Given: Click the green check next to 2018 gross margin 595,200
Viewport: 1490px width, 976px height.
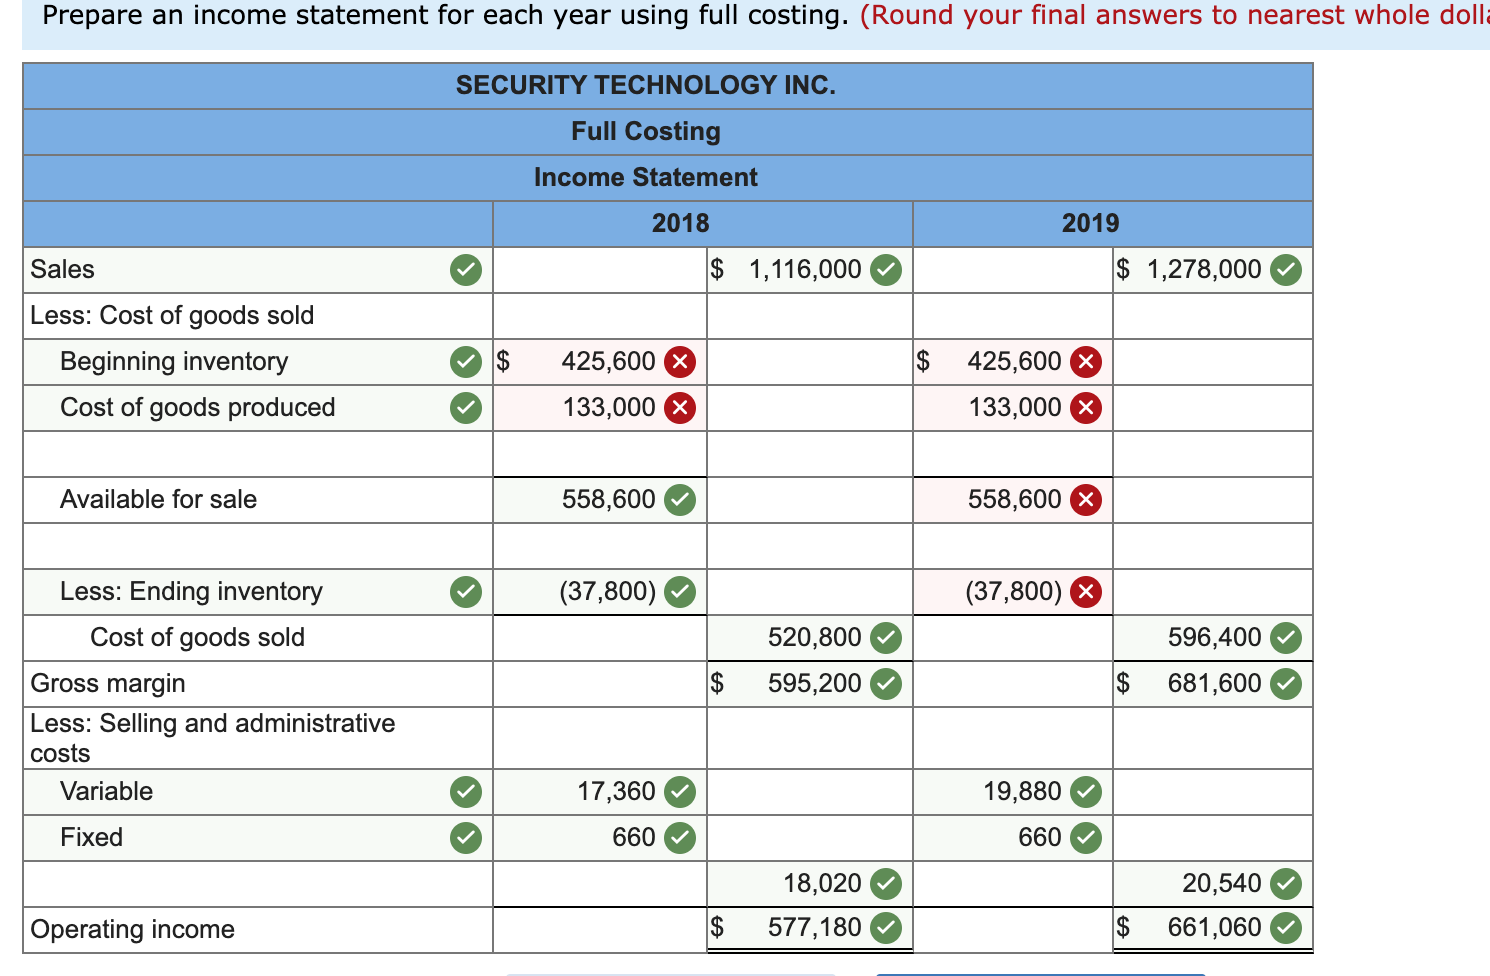Looking at the screenshot, I should click(885, 683).
